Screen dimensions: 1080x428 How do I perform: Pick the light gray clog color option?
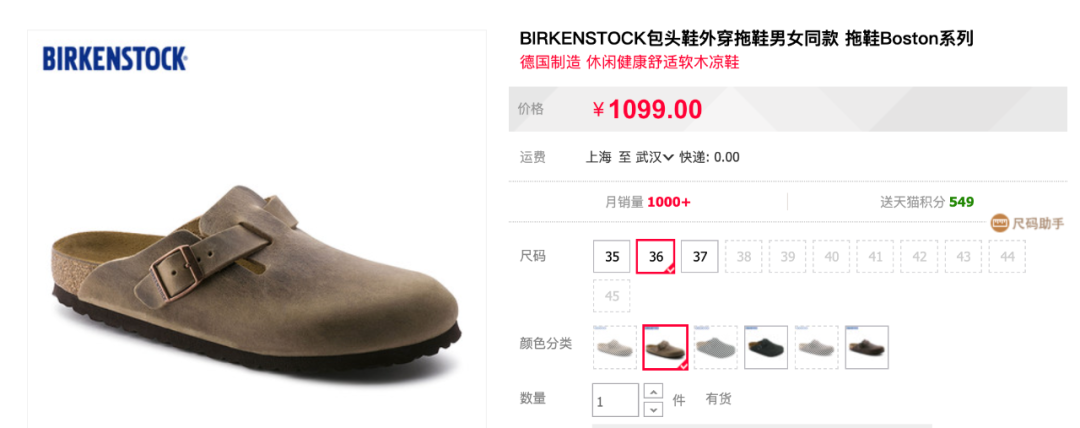point(715,347)
